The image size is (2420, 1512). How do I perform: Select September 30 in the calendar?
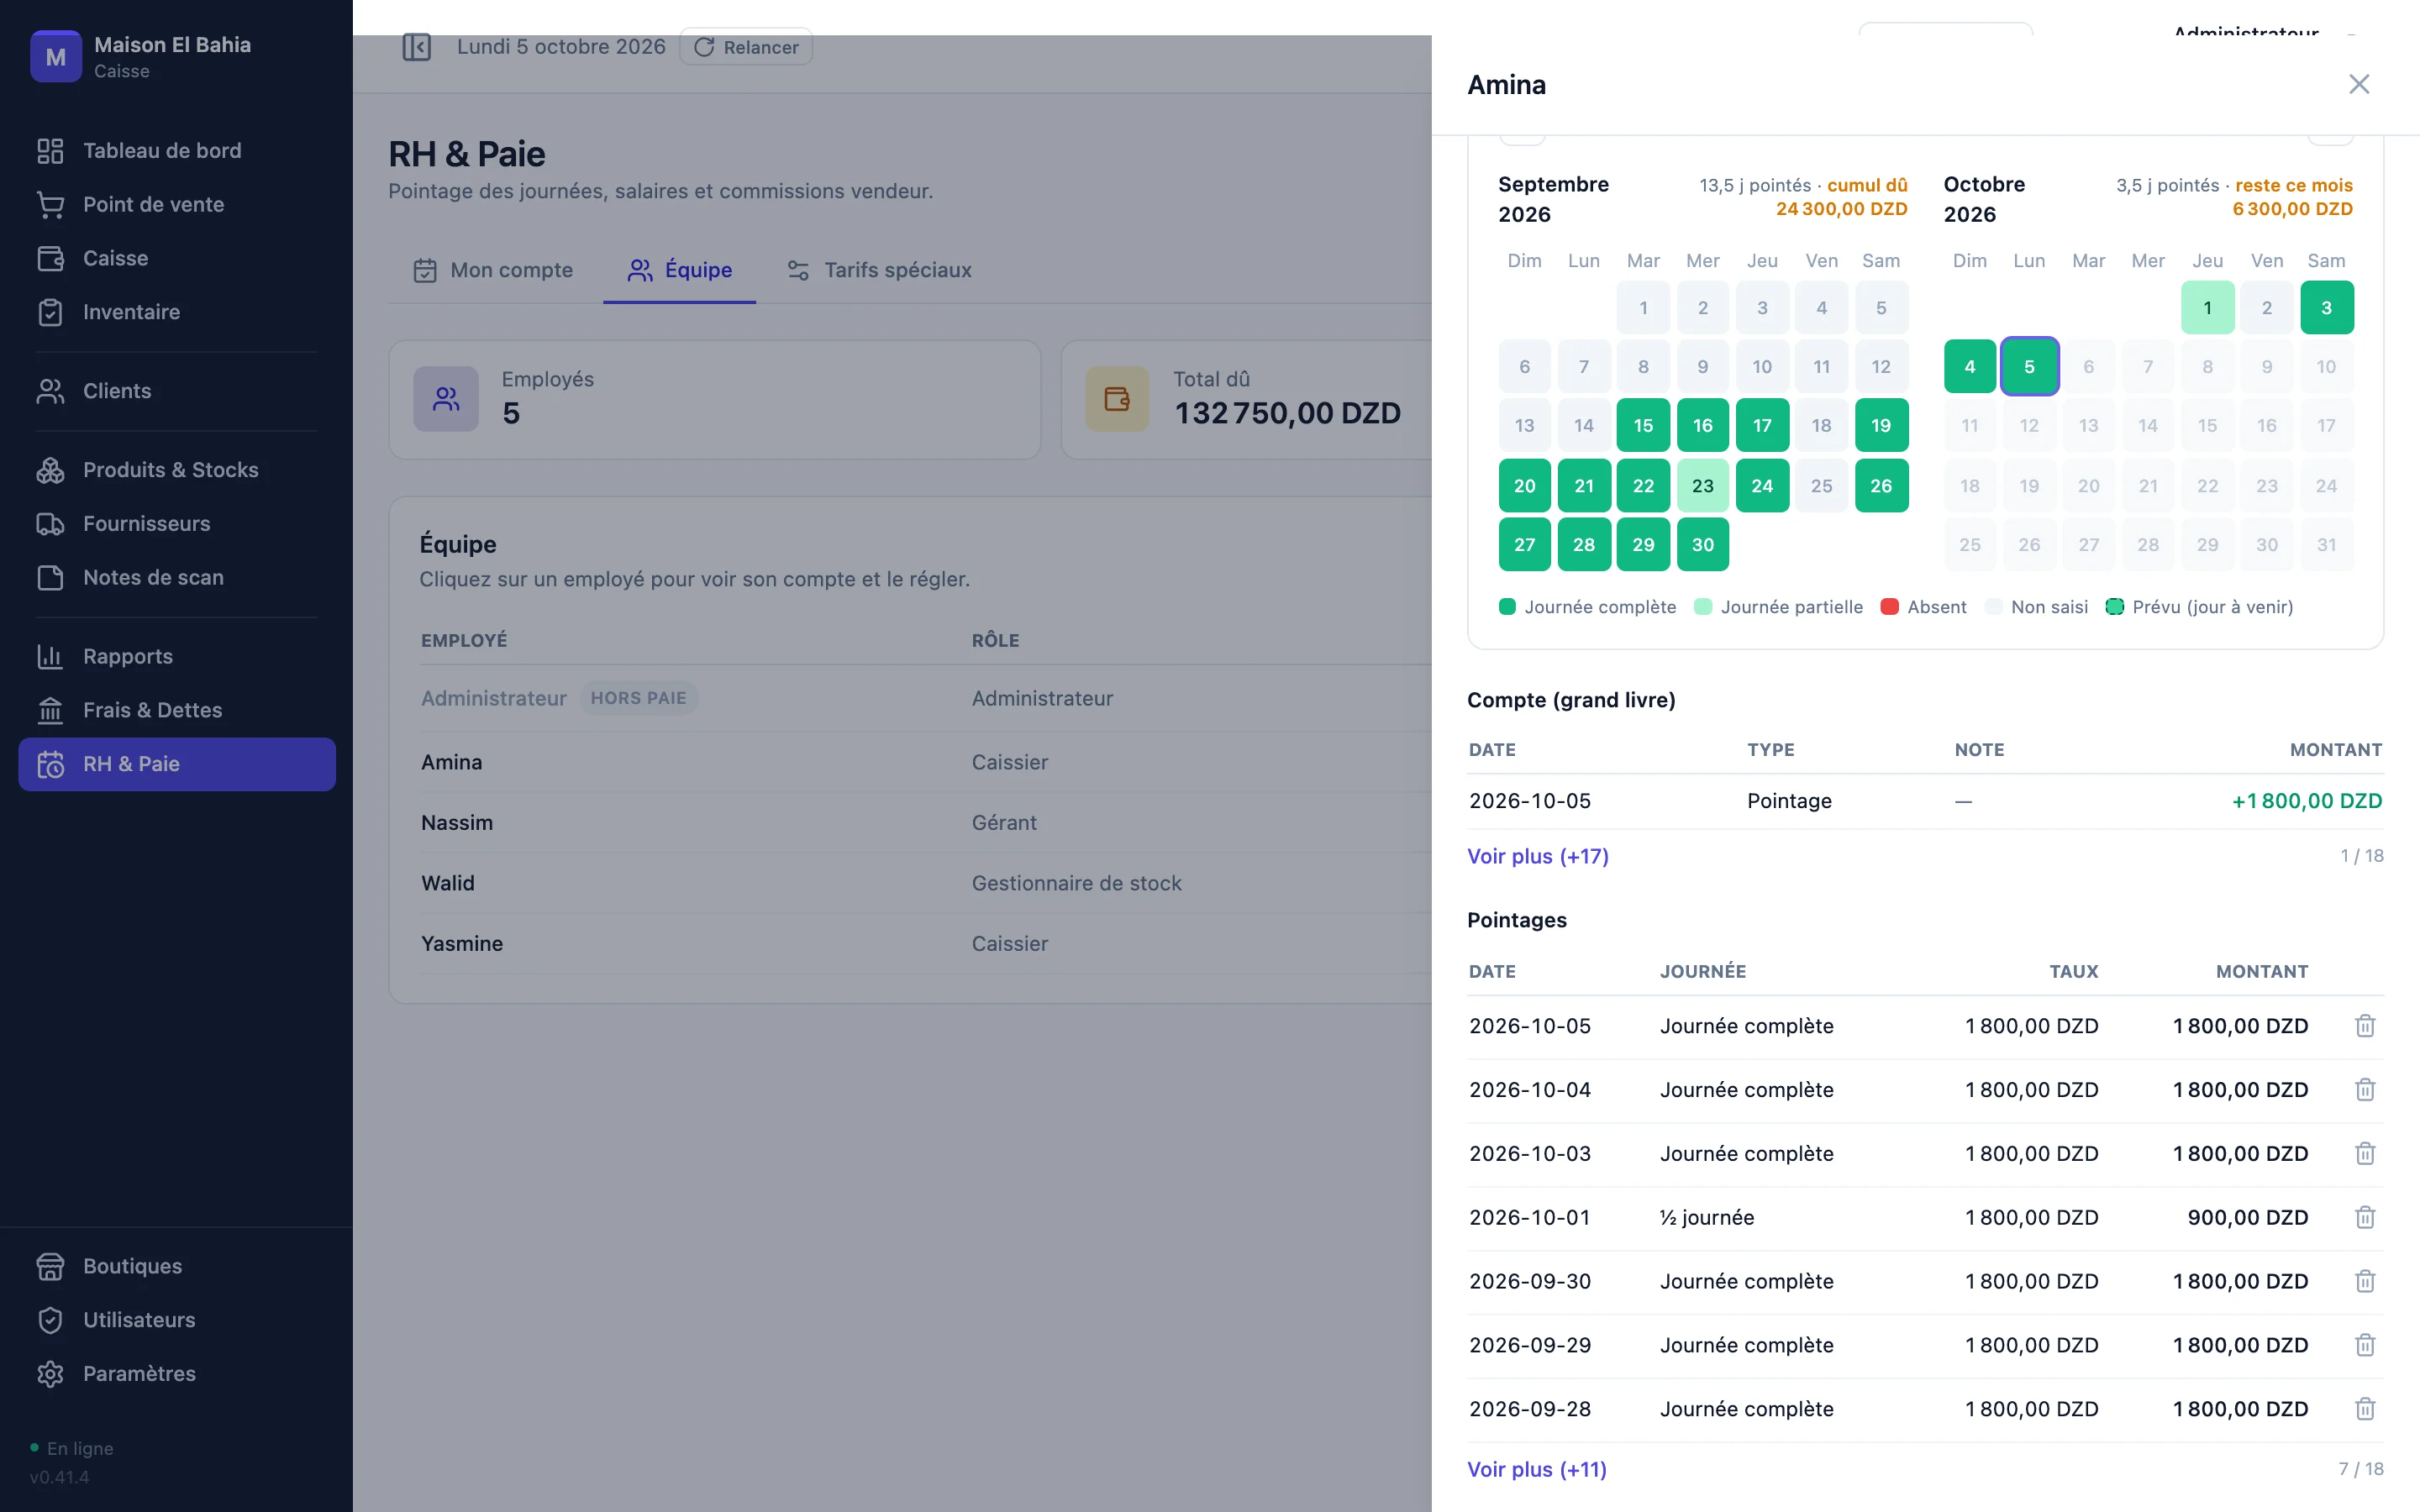1703,545
